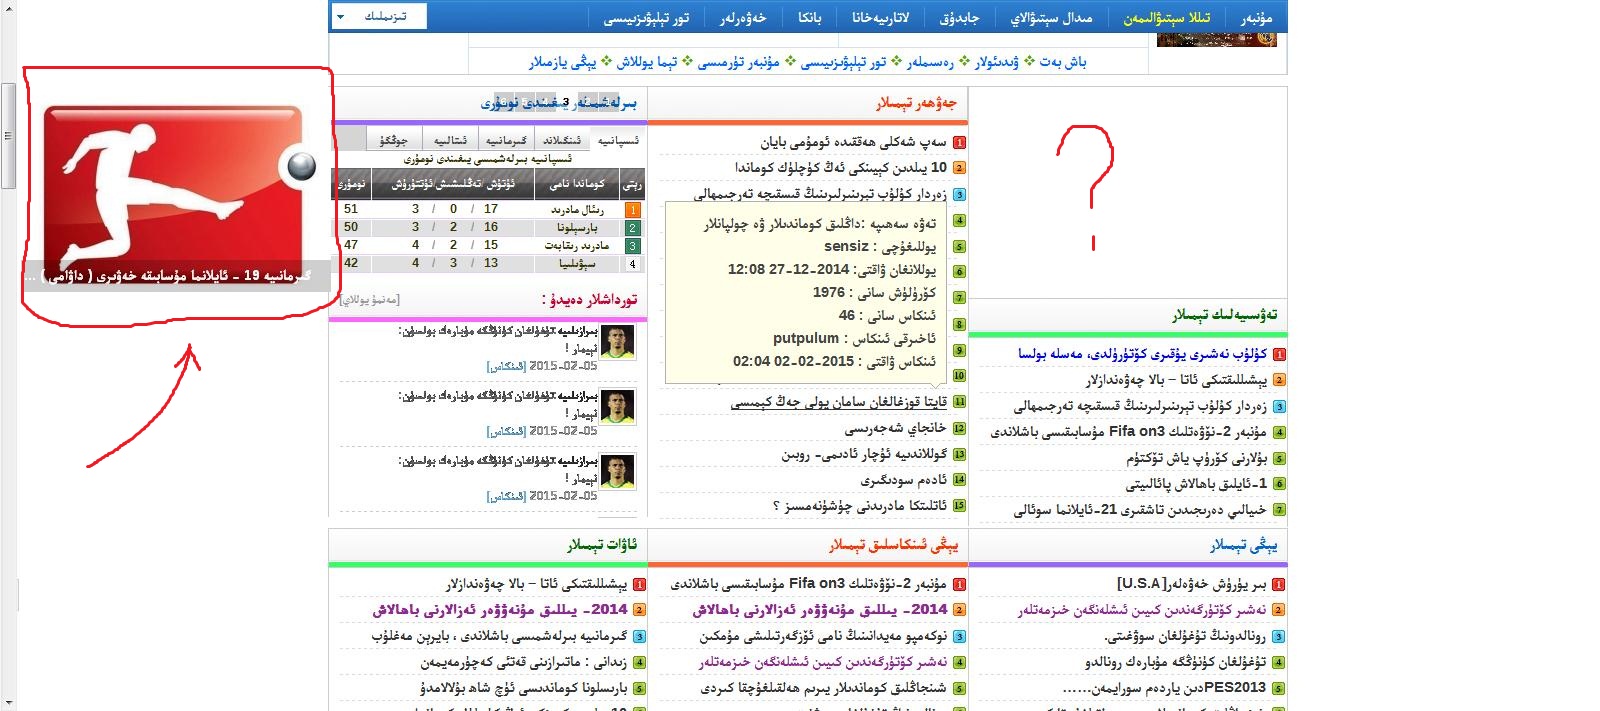Switch to the جۇڭگو league tab
Image resolution: width=1600 pixels, height=711 pixels.
(394, 141)
